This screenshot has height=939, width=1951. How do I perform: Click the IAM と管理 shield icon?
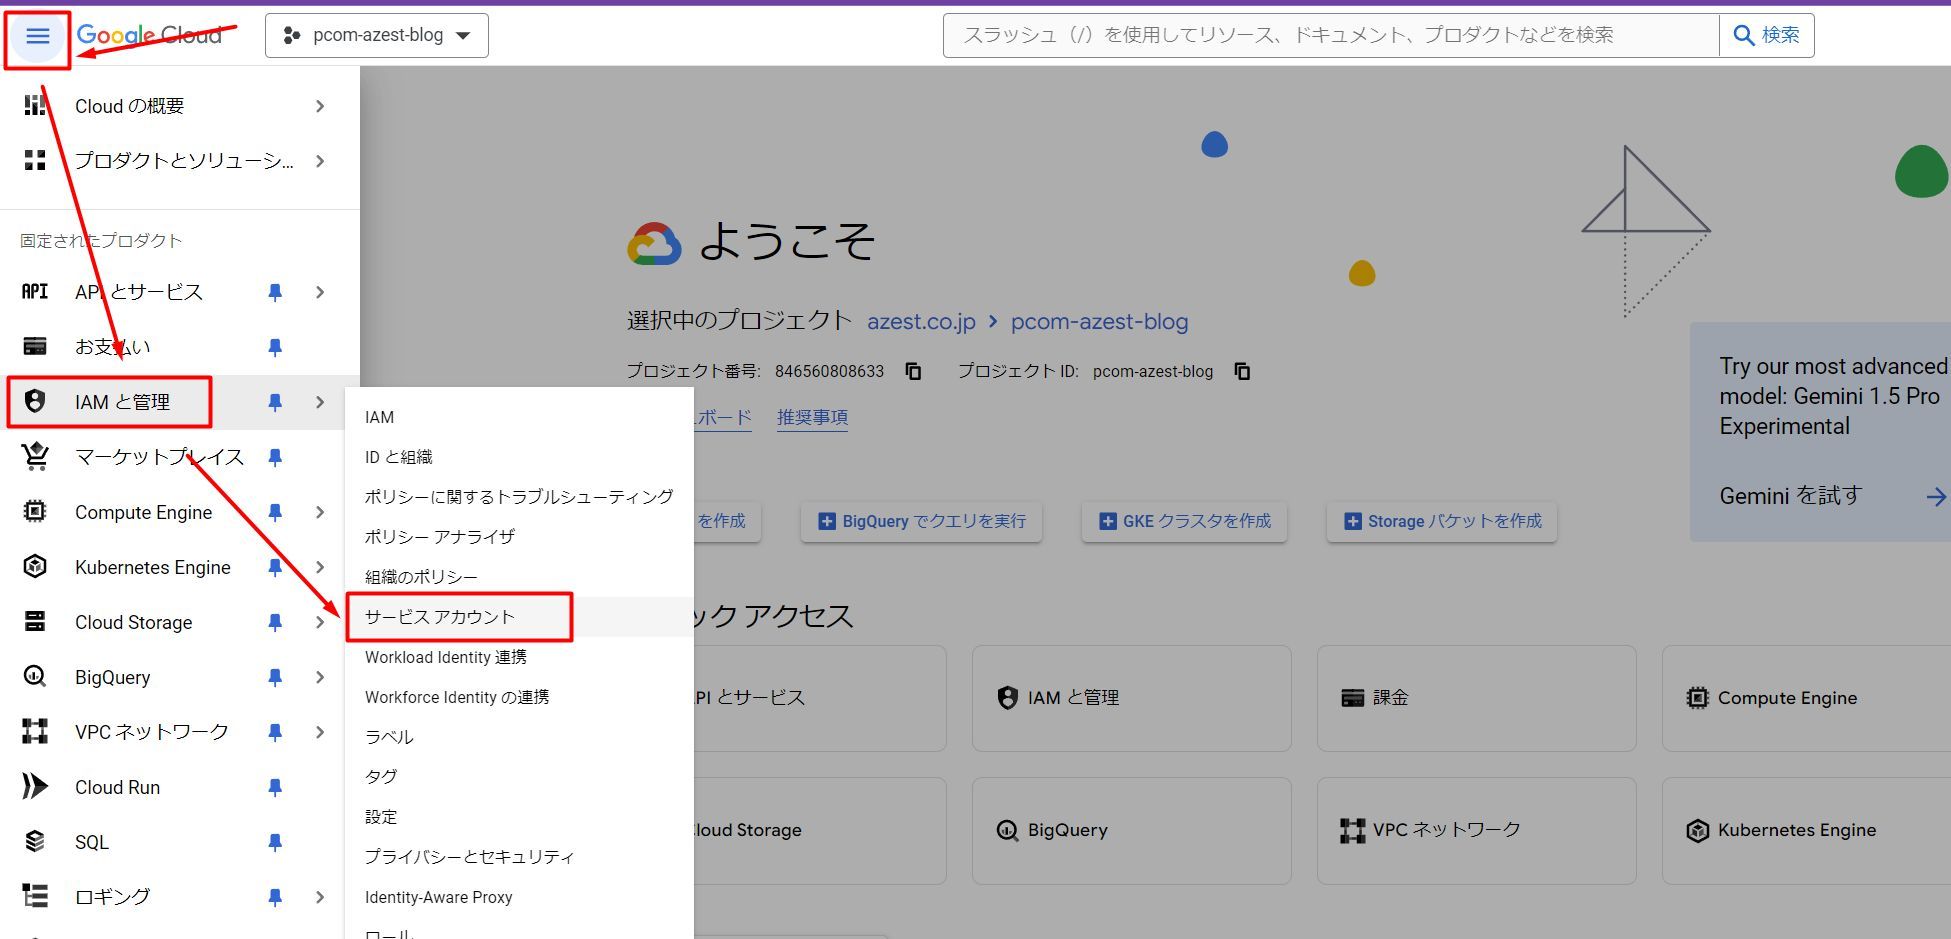(35, 402)
